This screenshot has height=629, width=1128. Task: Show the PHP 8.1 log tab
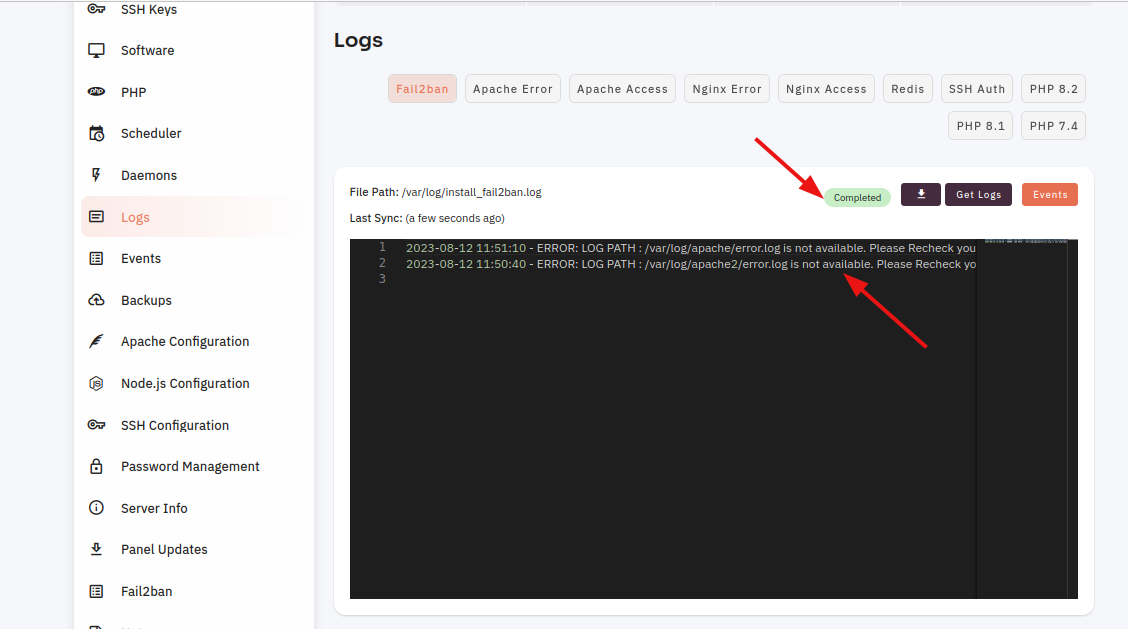pyautogui.click(x=981, y=126)
